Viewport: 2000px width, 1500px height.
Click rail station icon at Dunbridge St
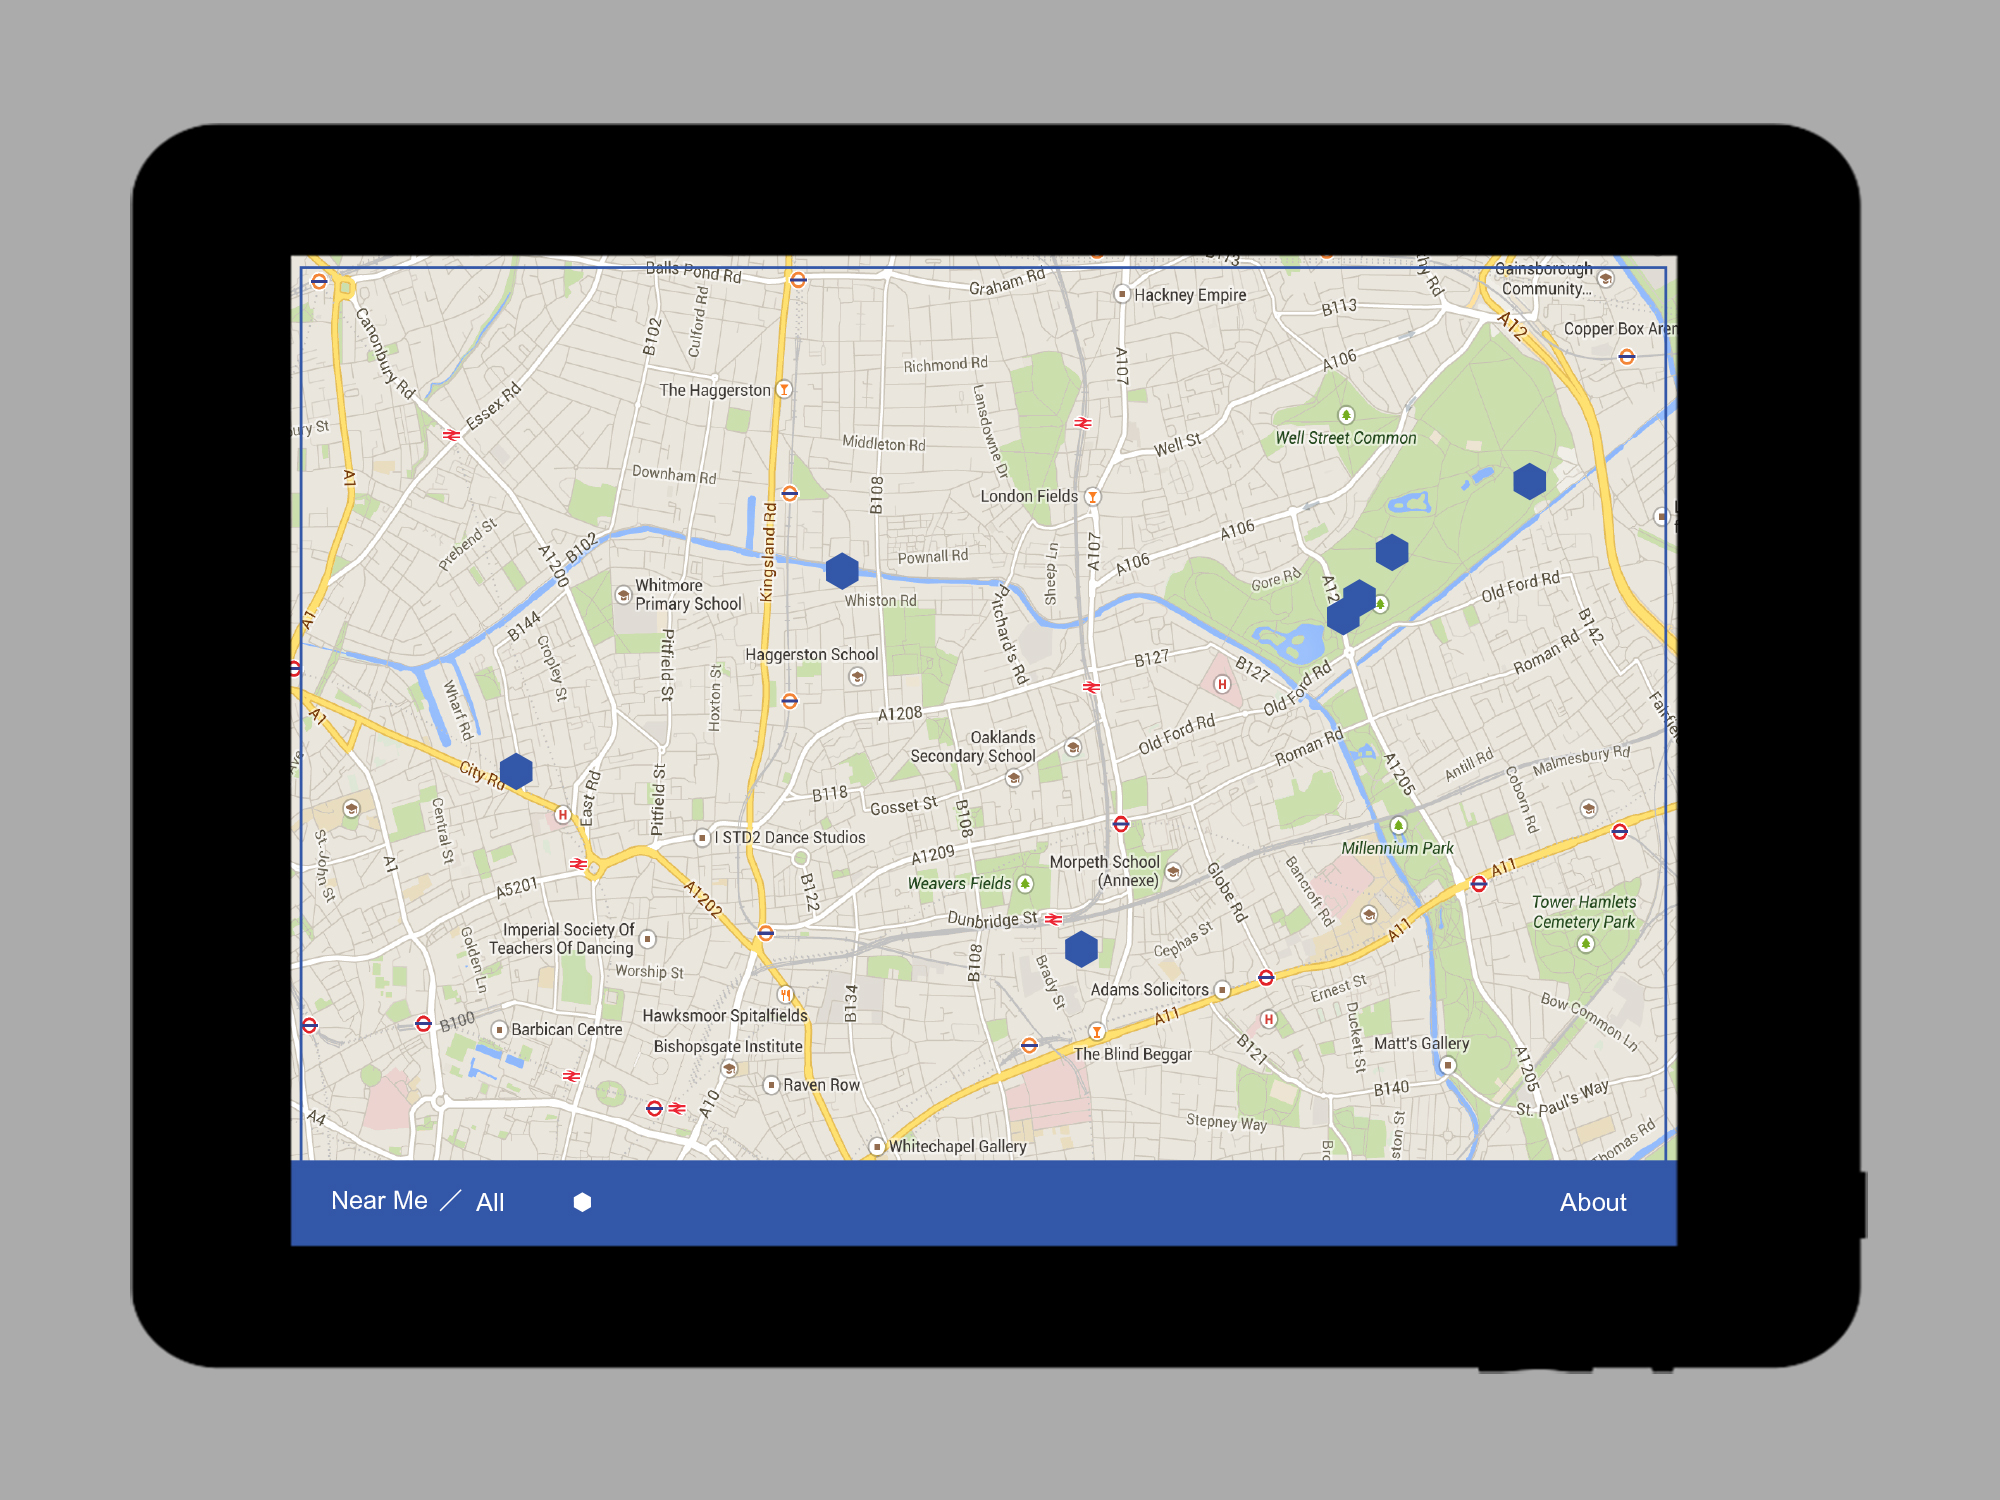(x=1053, y=918)
